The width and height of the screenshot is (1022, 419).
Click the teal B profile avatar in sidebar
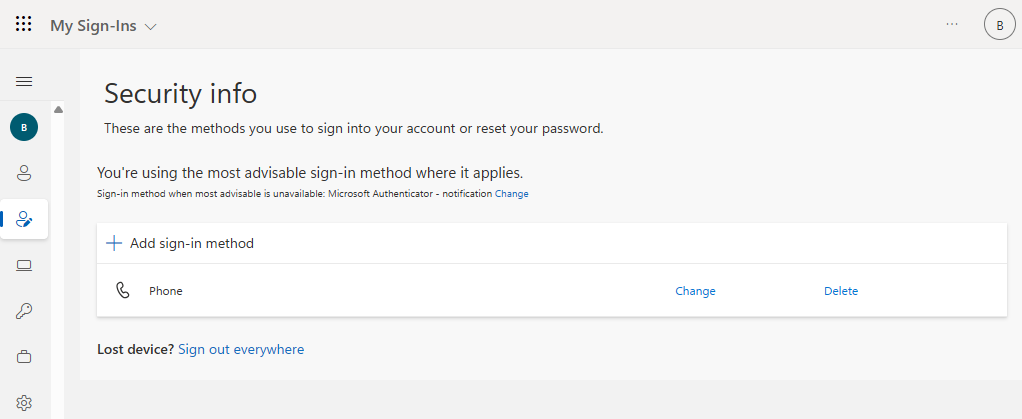pos(24,127)
